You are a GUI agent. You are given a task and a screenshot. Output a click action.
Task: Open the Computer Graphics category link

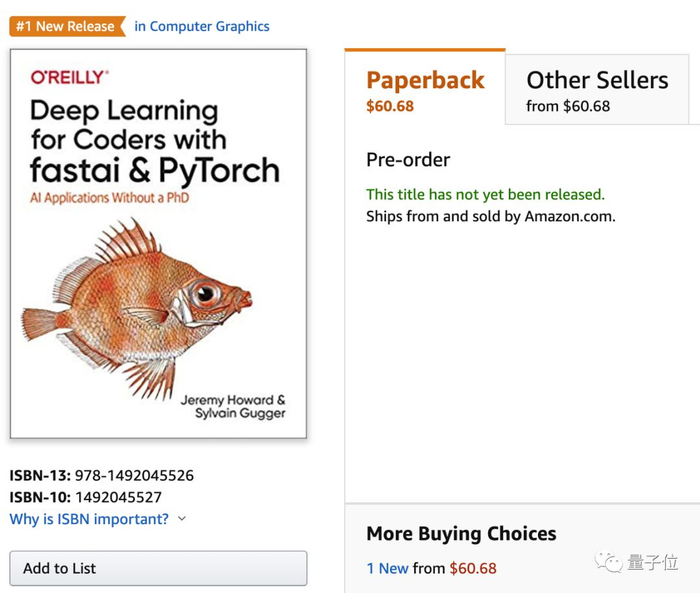click(x=202, y=27)
